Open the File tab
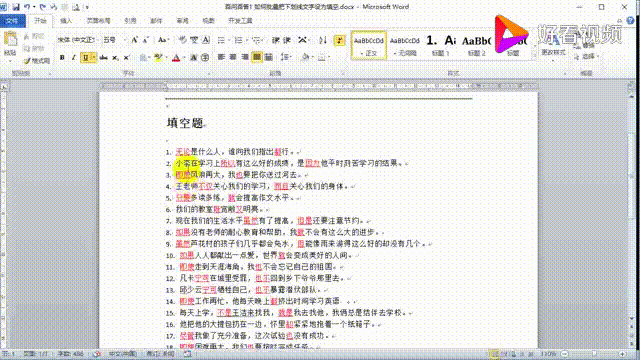Image resolution: width=640 pixels, height=360 pixels. (12, 21)
